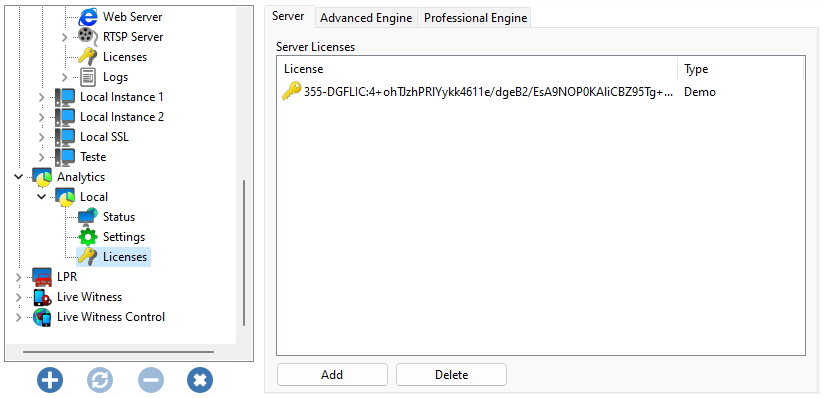This screenshot has height=398, width=825.
Task: Select the Teste label
Action: coord(93,157)
